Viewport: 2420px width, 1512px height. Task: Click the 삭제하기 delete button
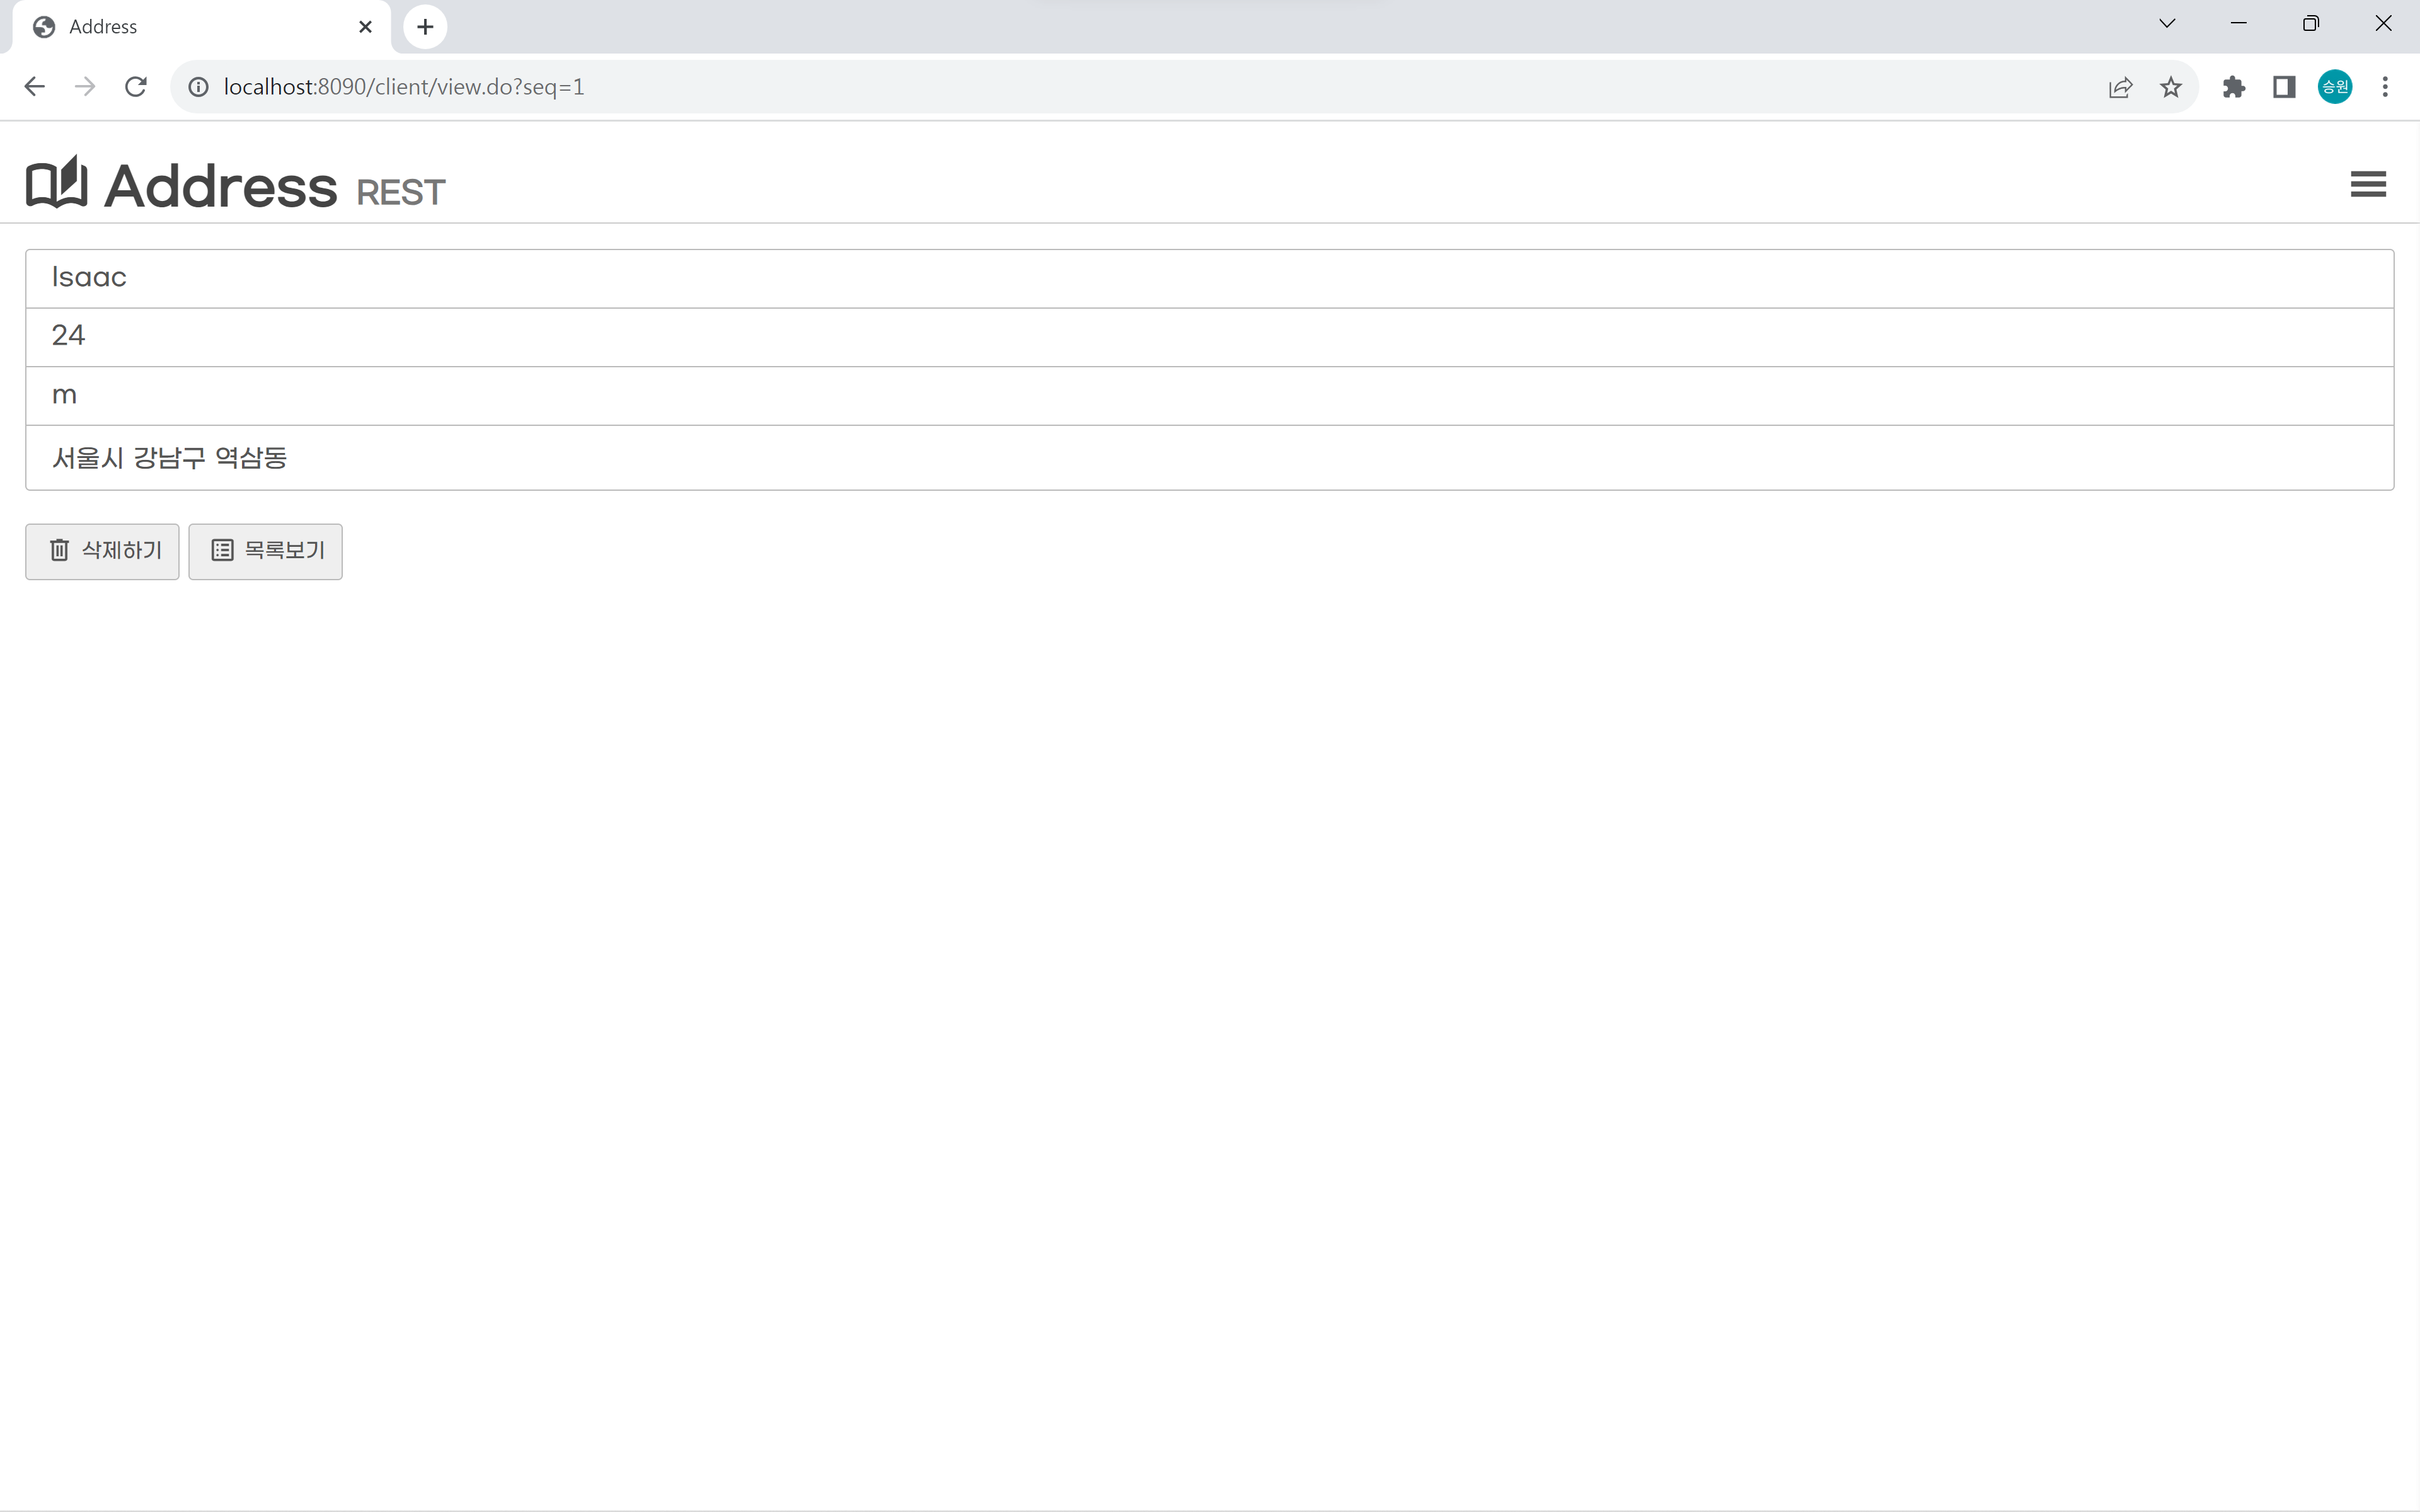coord(102,551)
